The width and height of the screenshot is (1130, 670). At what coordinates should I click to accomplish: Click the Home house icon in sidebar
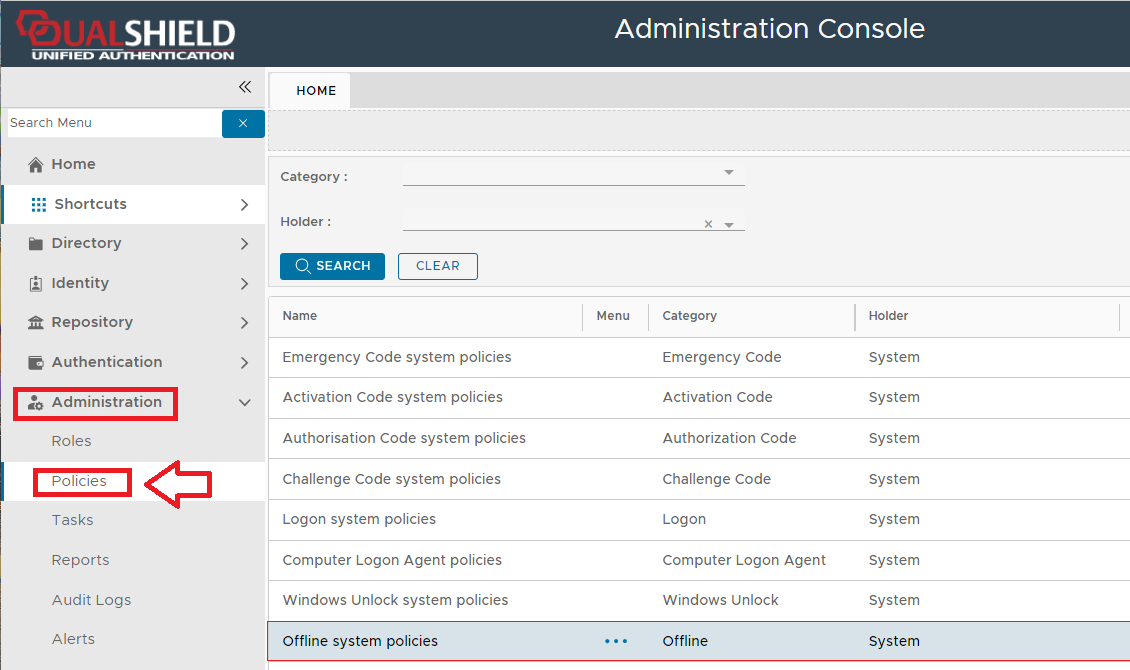pyautogui.click(x=36, y=164)
